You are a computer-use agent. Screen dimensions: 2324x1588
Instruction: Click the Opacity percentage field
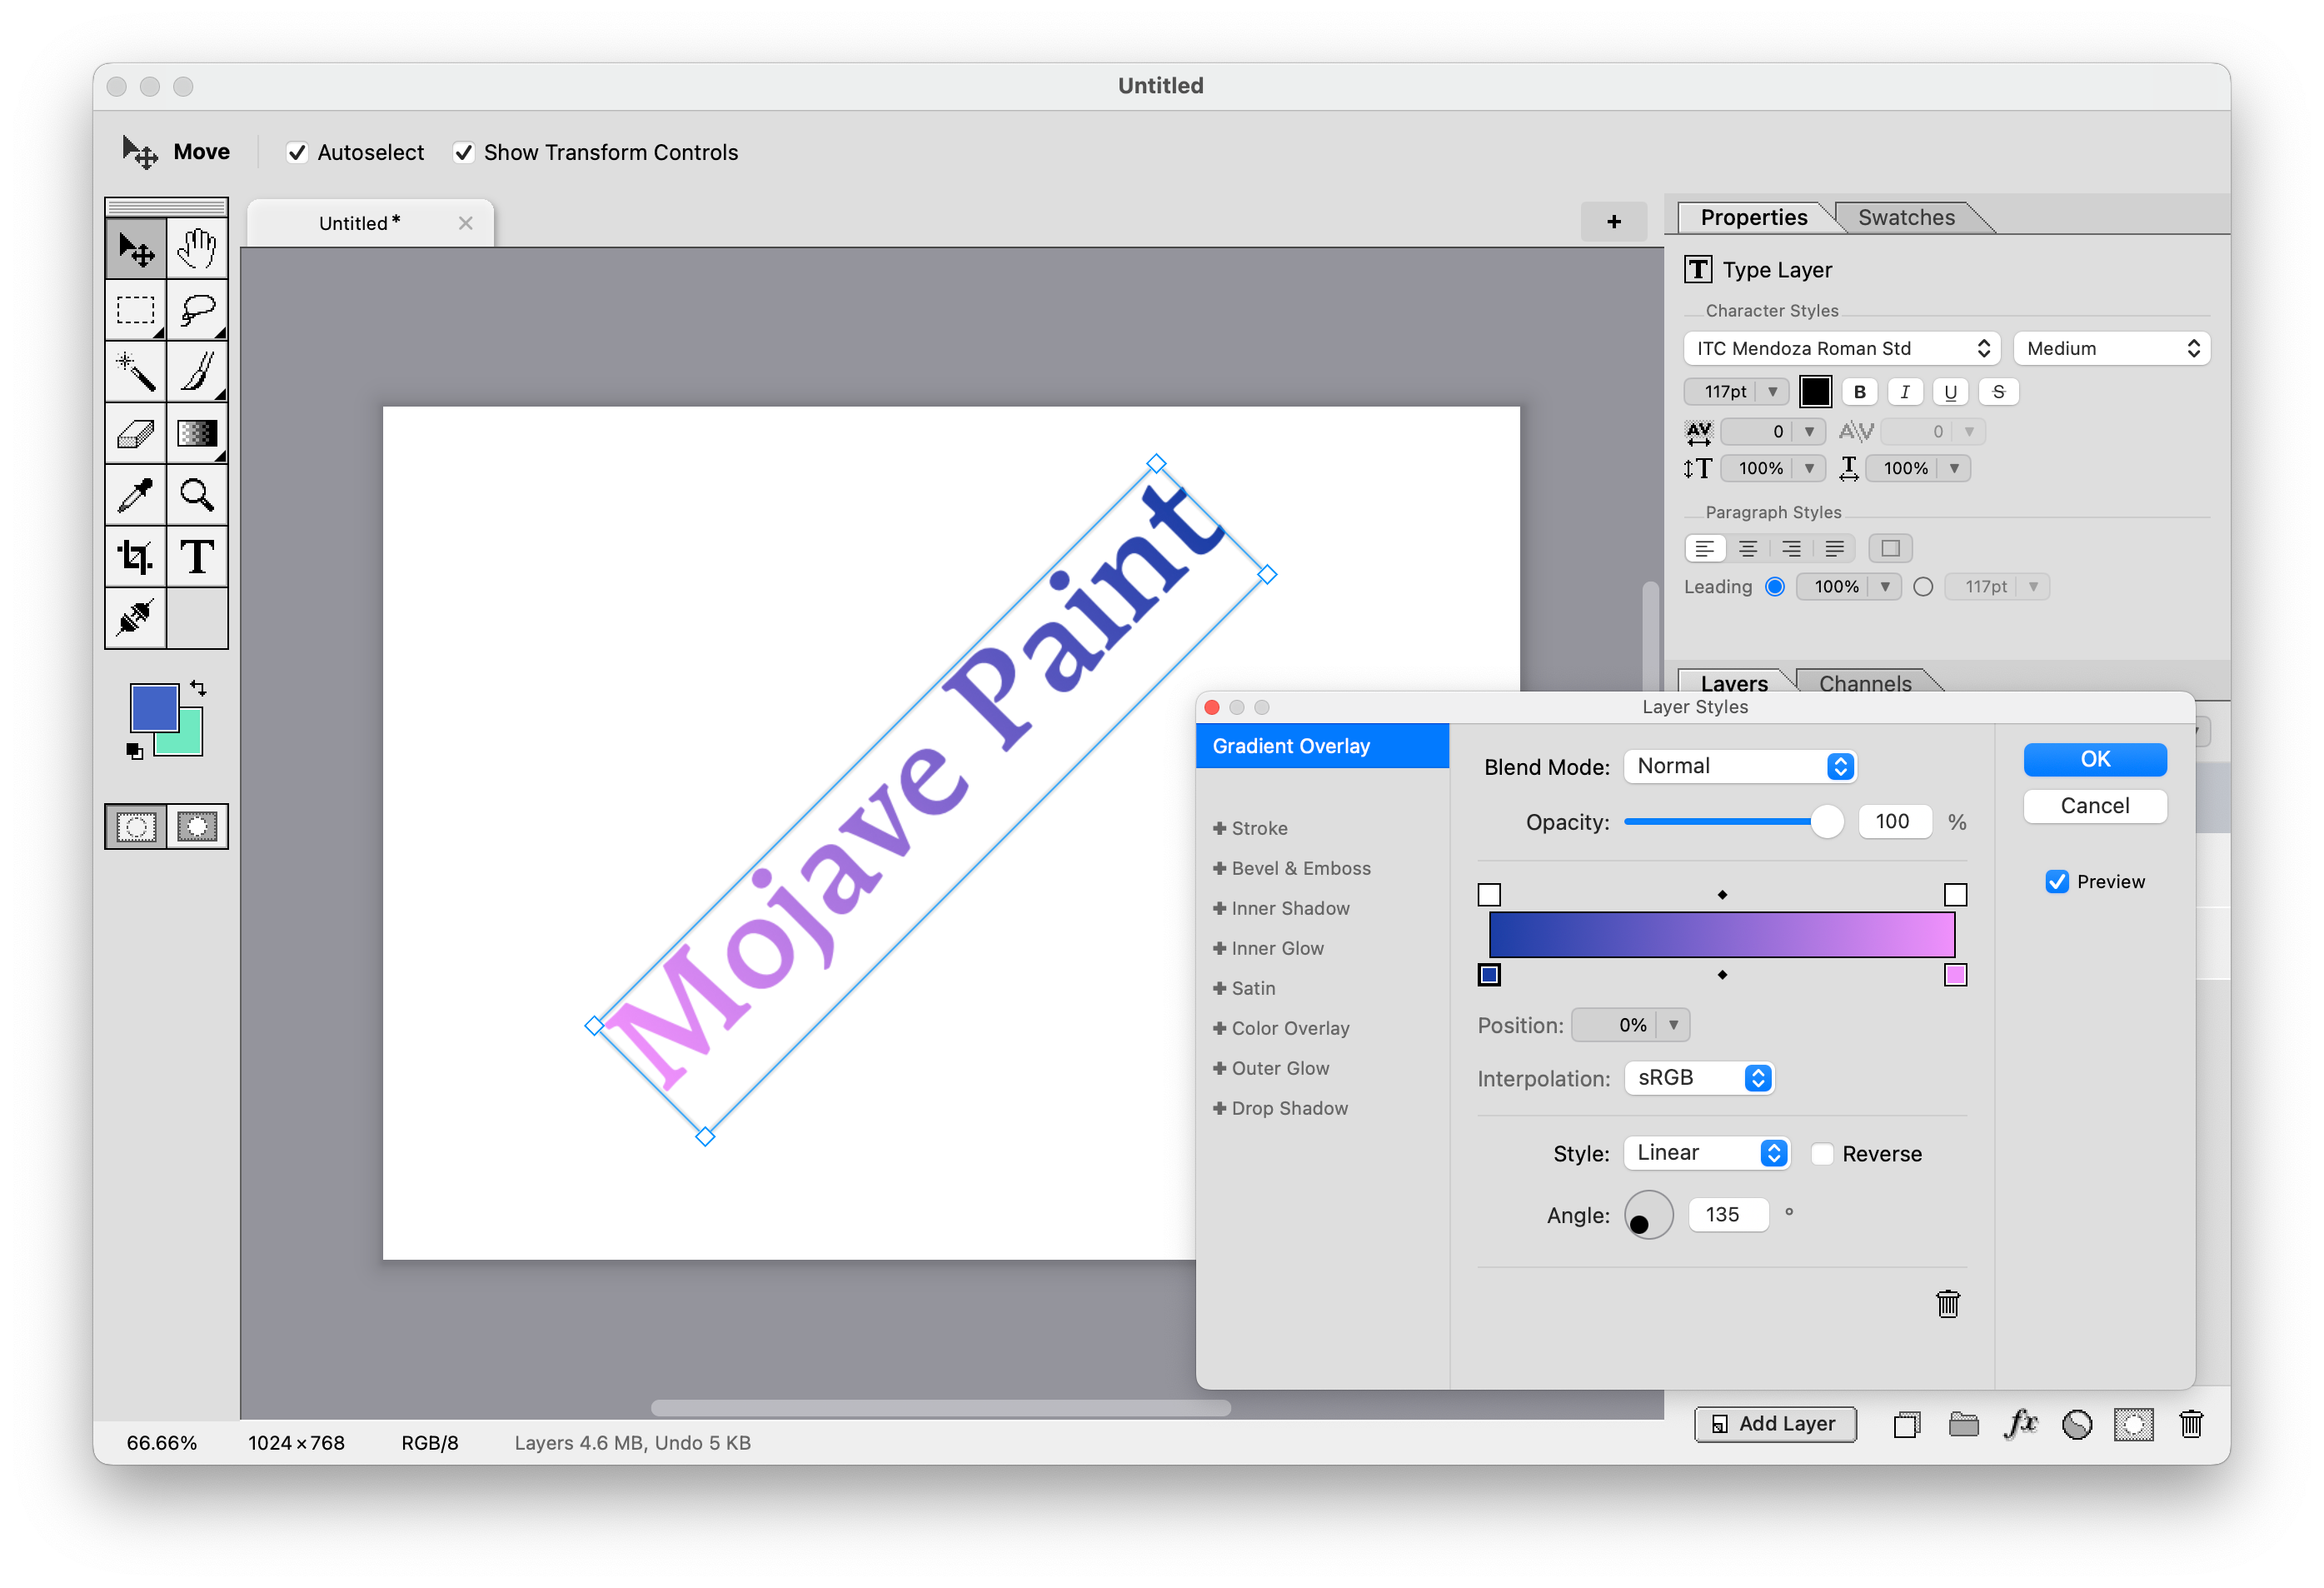(x=1894, y=822)
